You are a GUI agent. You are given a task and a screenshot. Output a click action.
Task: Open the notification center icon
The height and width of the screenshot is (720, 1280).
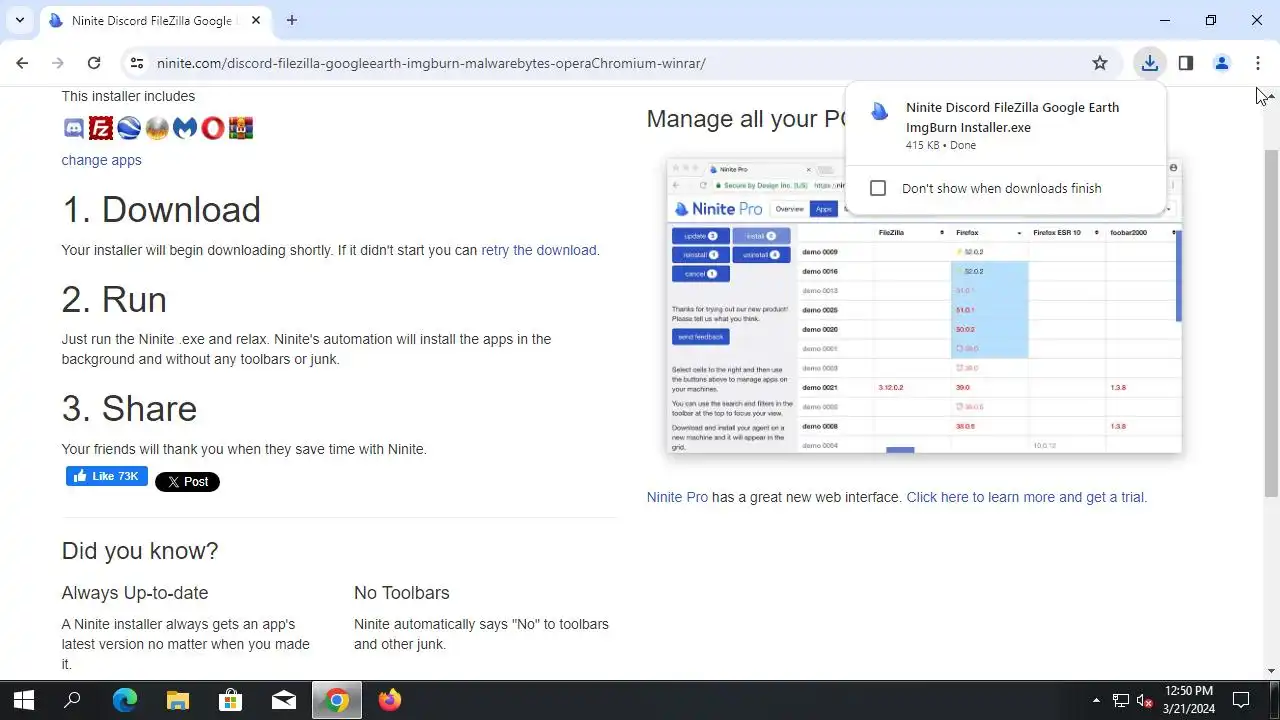coord(1241,700)
